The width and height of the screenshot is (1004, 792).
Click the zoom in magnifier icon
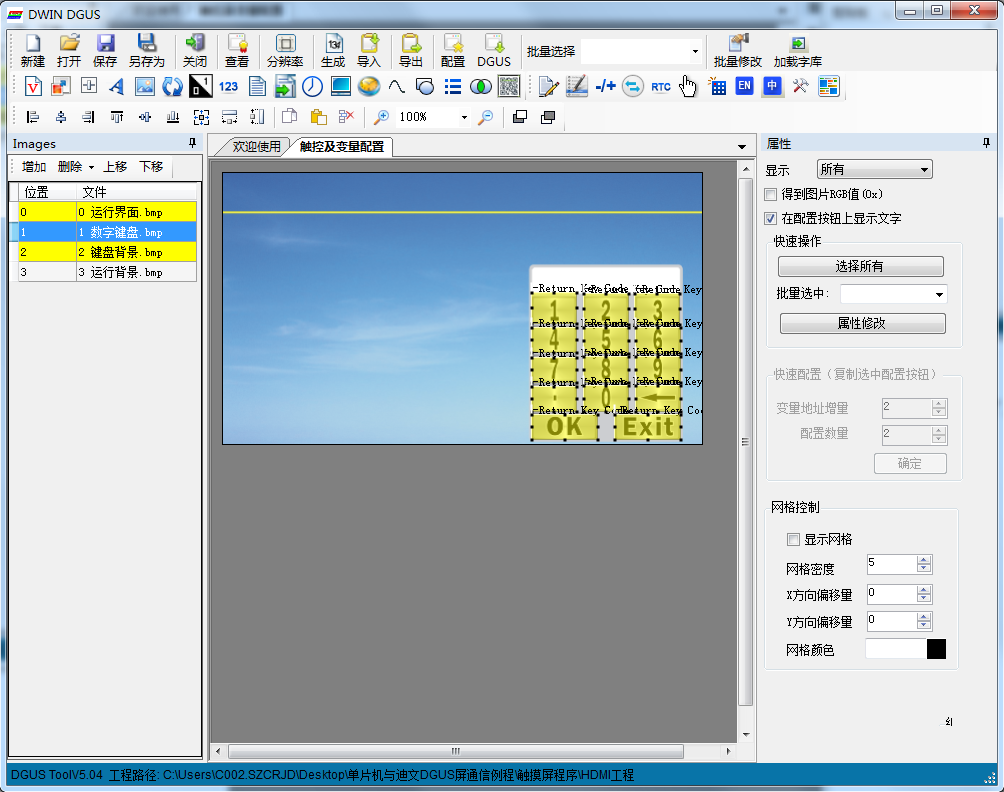click(382, 117)
